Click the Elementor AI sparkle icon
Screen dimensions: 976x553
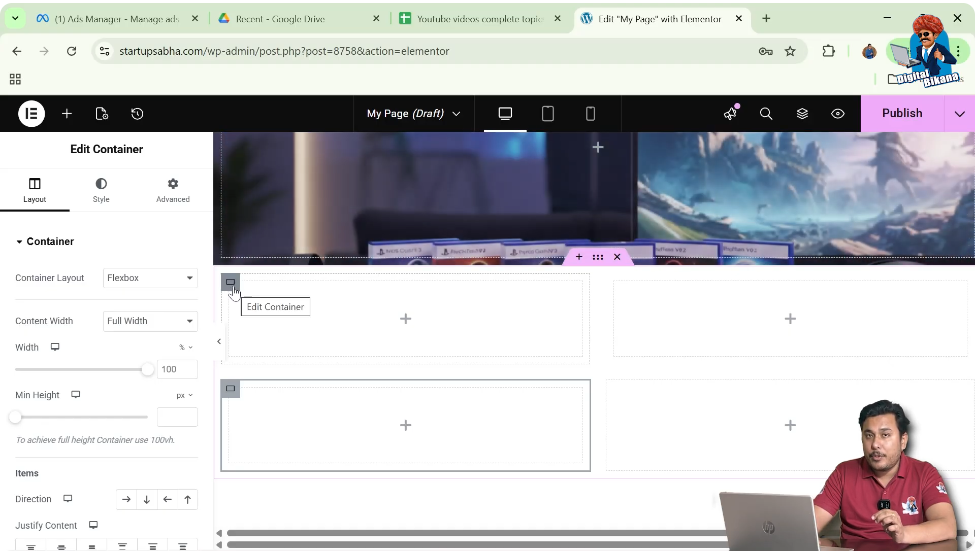730,114
